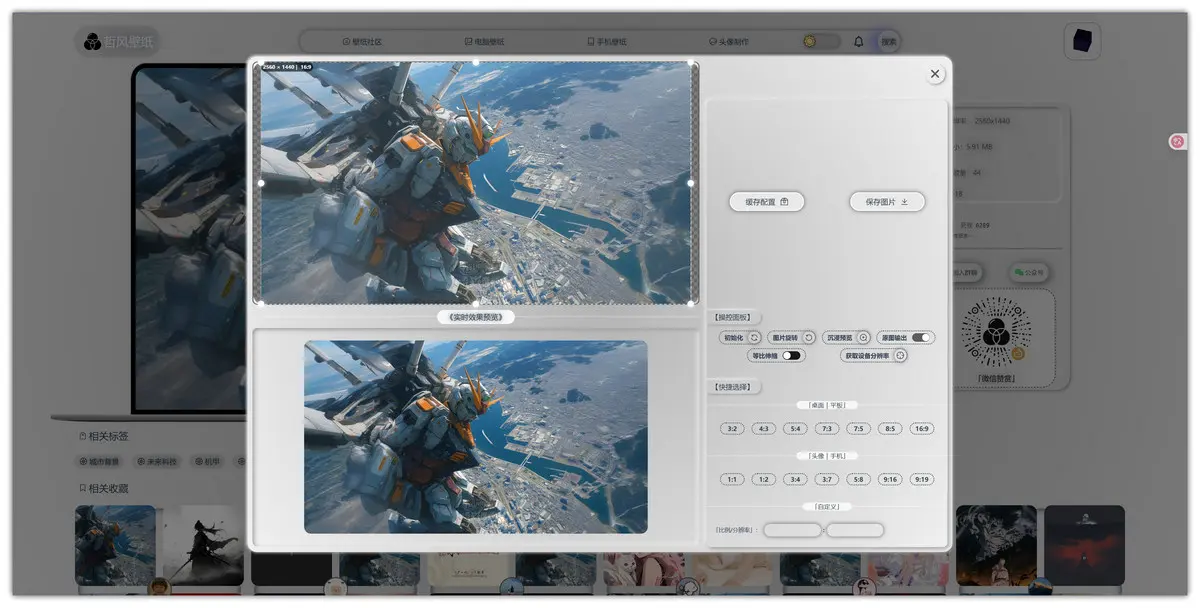
Task: Click the crop box bottom-right handle
Action: click(x=691, y=302)
